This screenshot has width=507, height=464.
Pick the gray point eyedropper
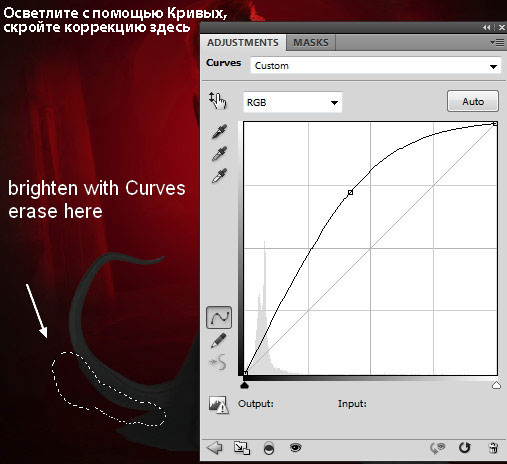pyautogui.click(x=219, y=154)
